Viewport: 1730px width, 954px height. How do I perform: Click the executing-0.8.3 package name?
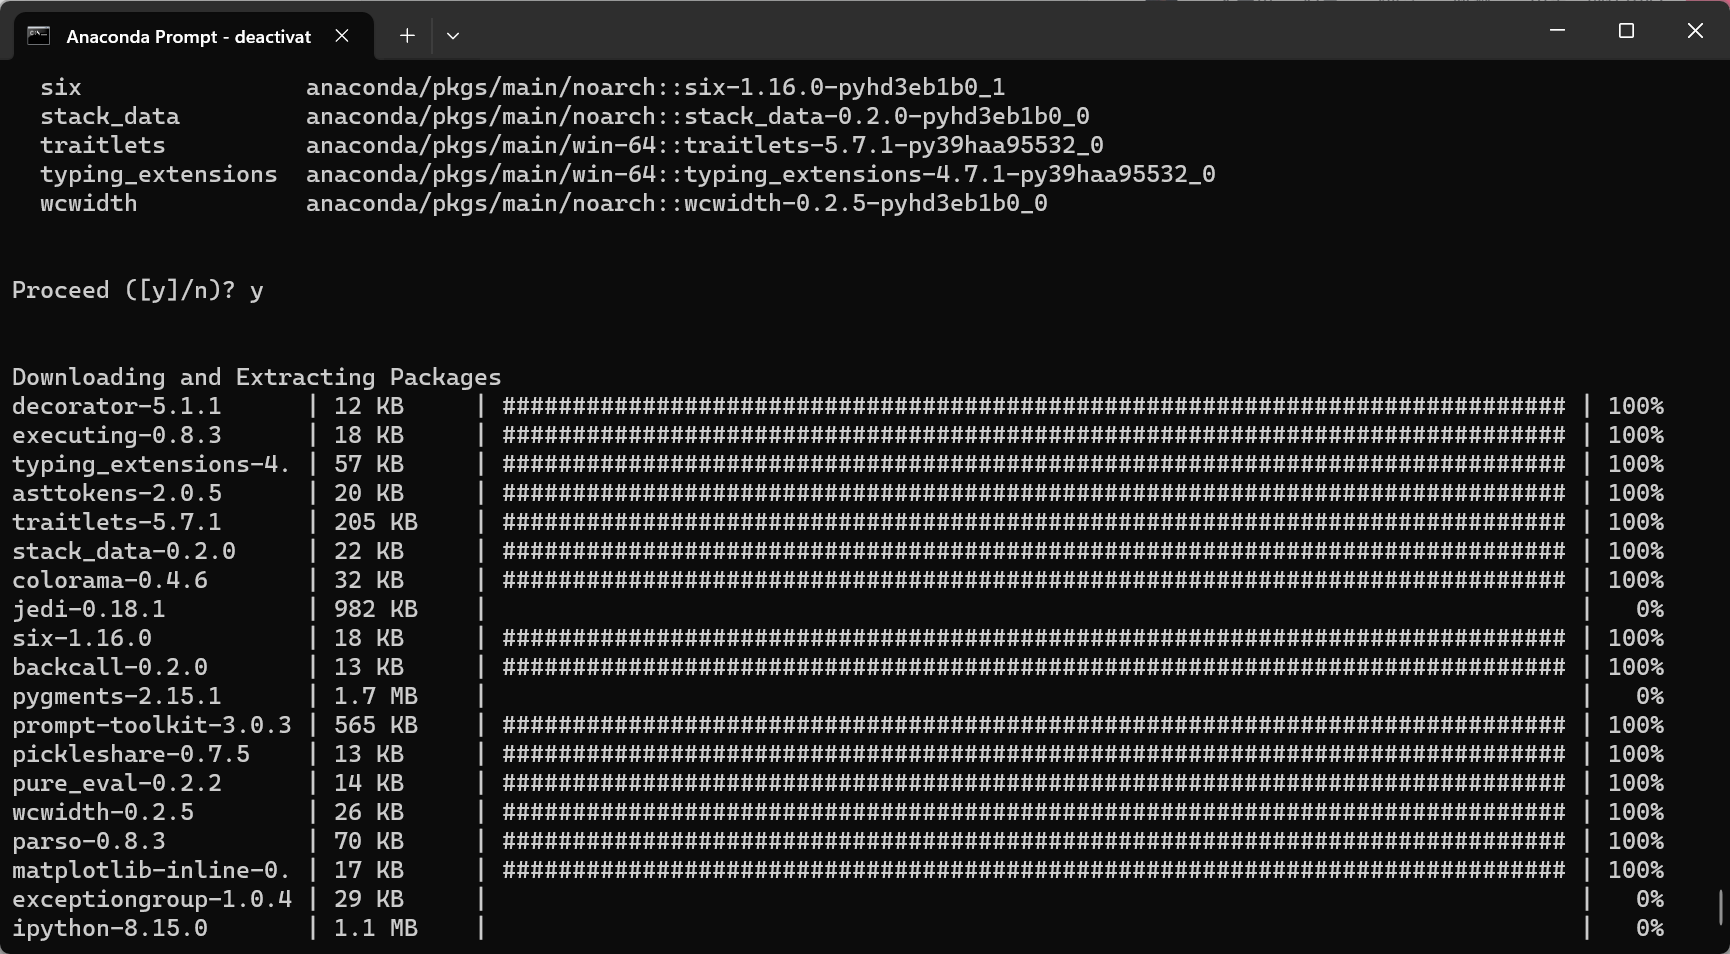117,436
